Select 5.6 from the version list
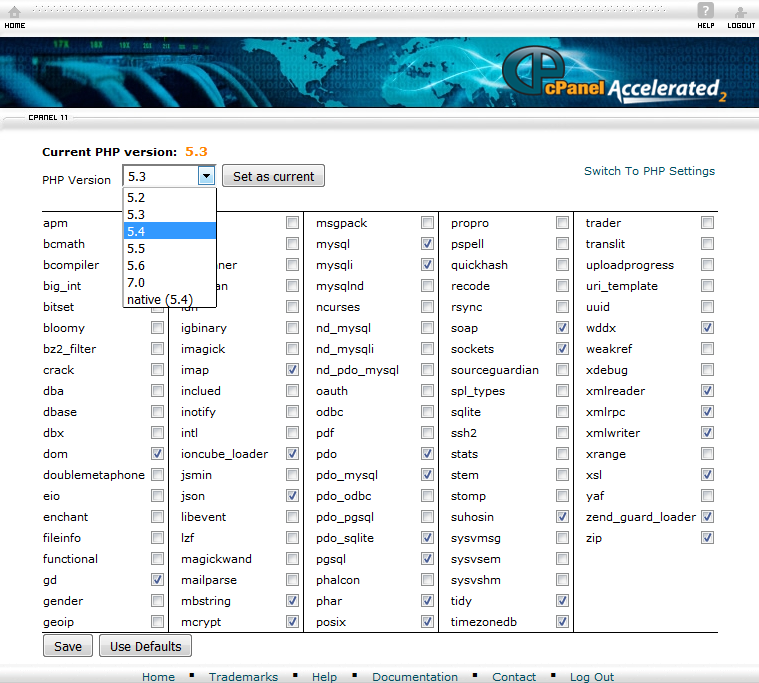Image resolution: width=759 pixels, height=683 pixels. 136,265
